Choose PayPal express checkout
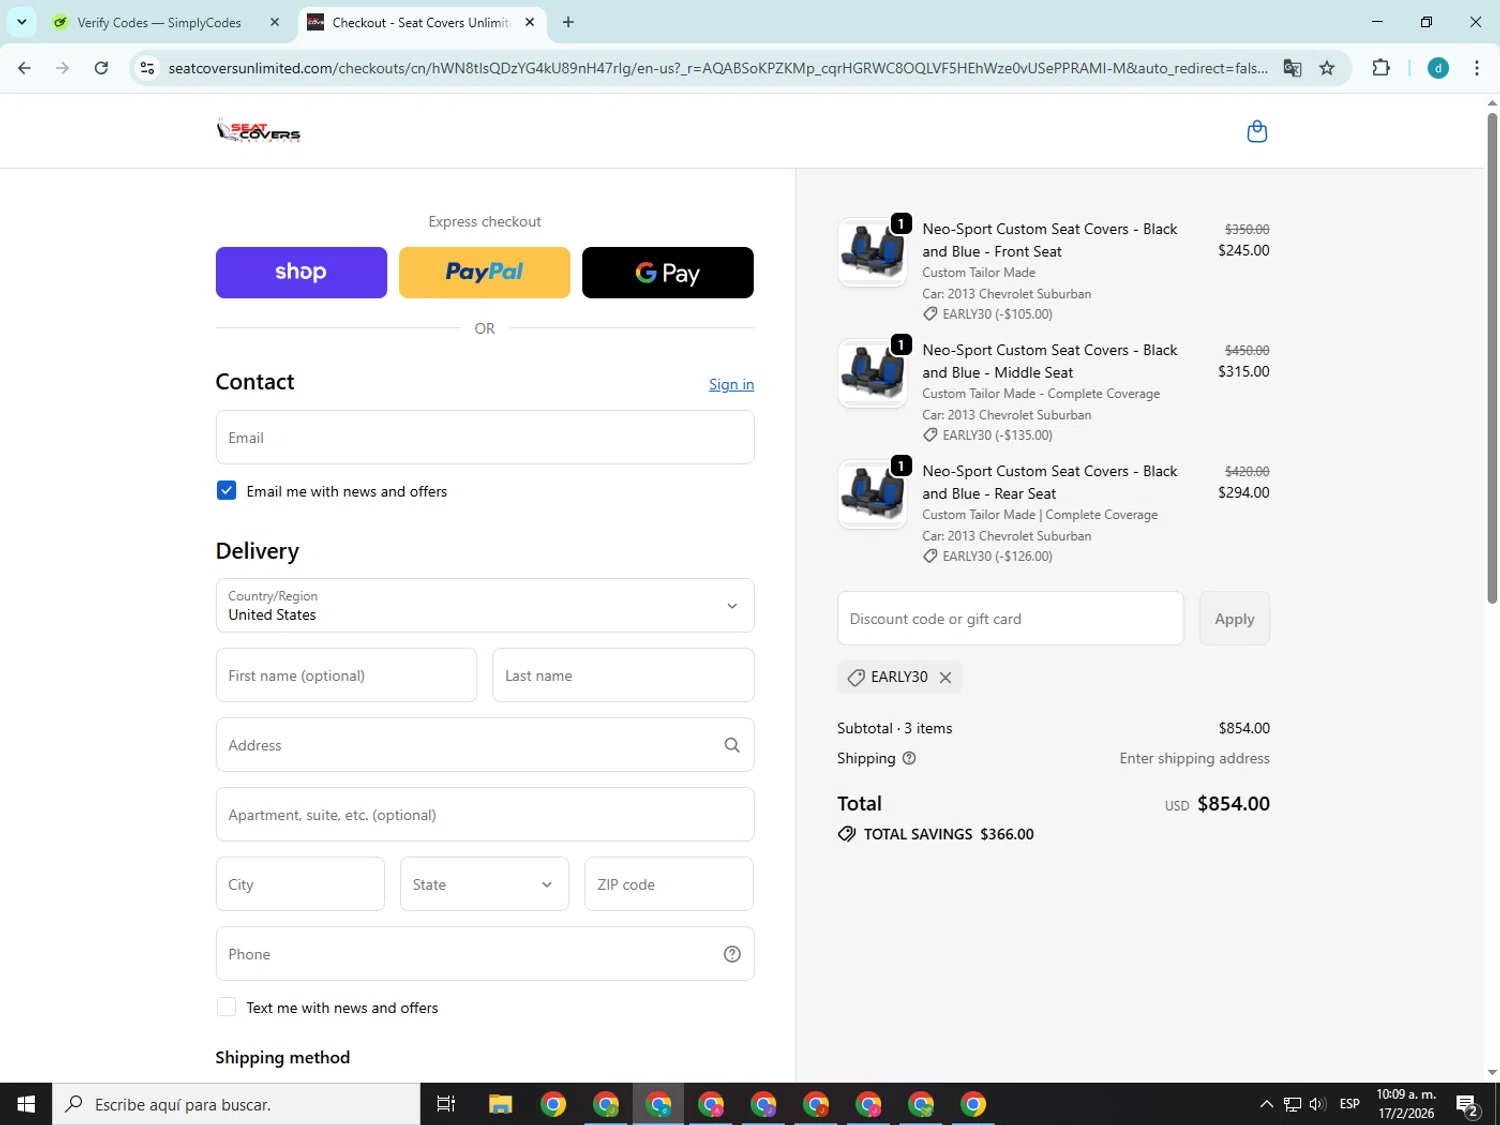 point(484,272)
